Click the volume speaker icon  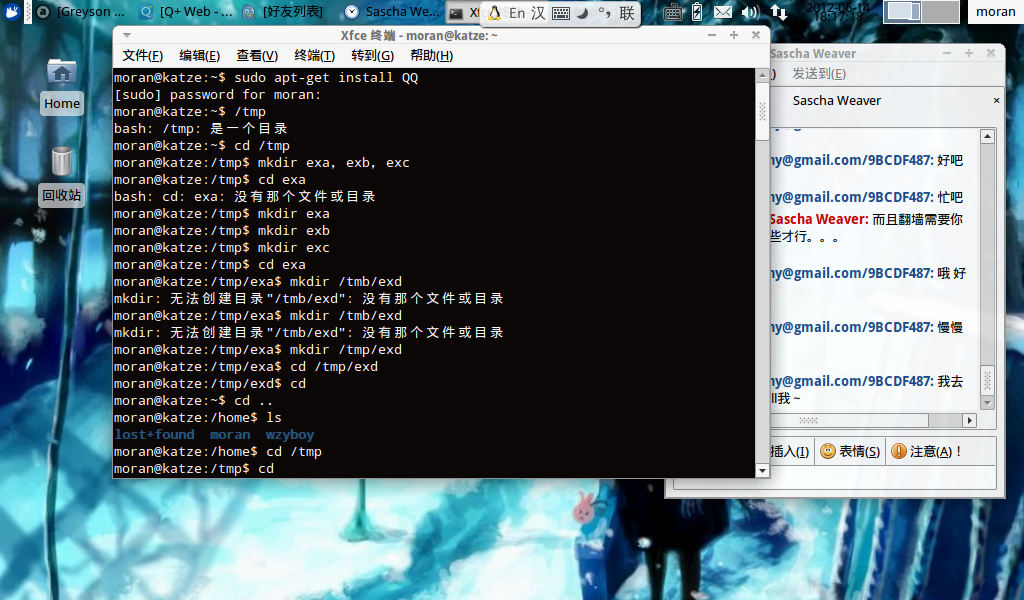click(750, 12)
